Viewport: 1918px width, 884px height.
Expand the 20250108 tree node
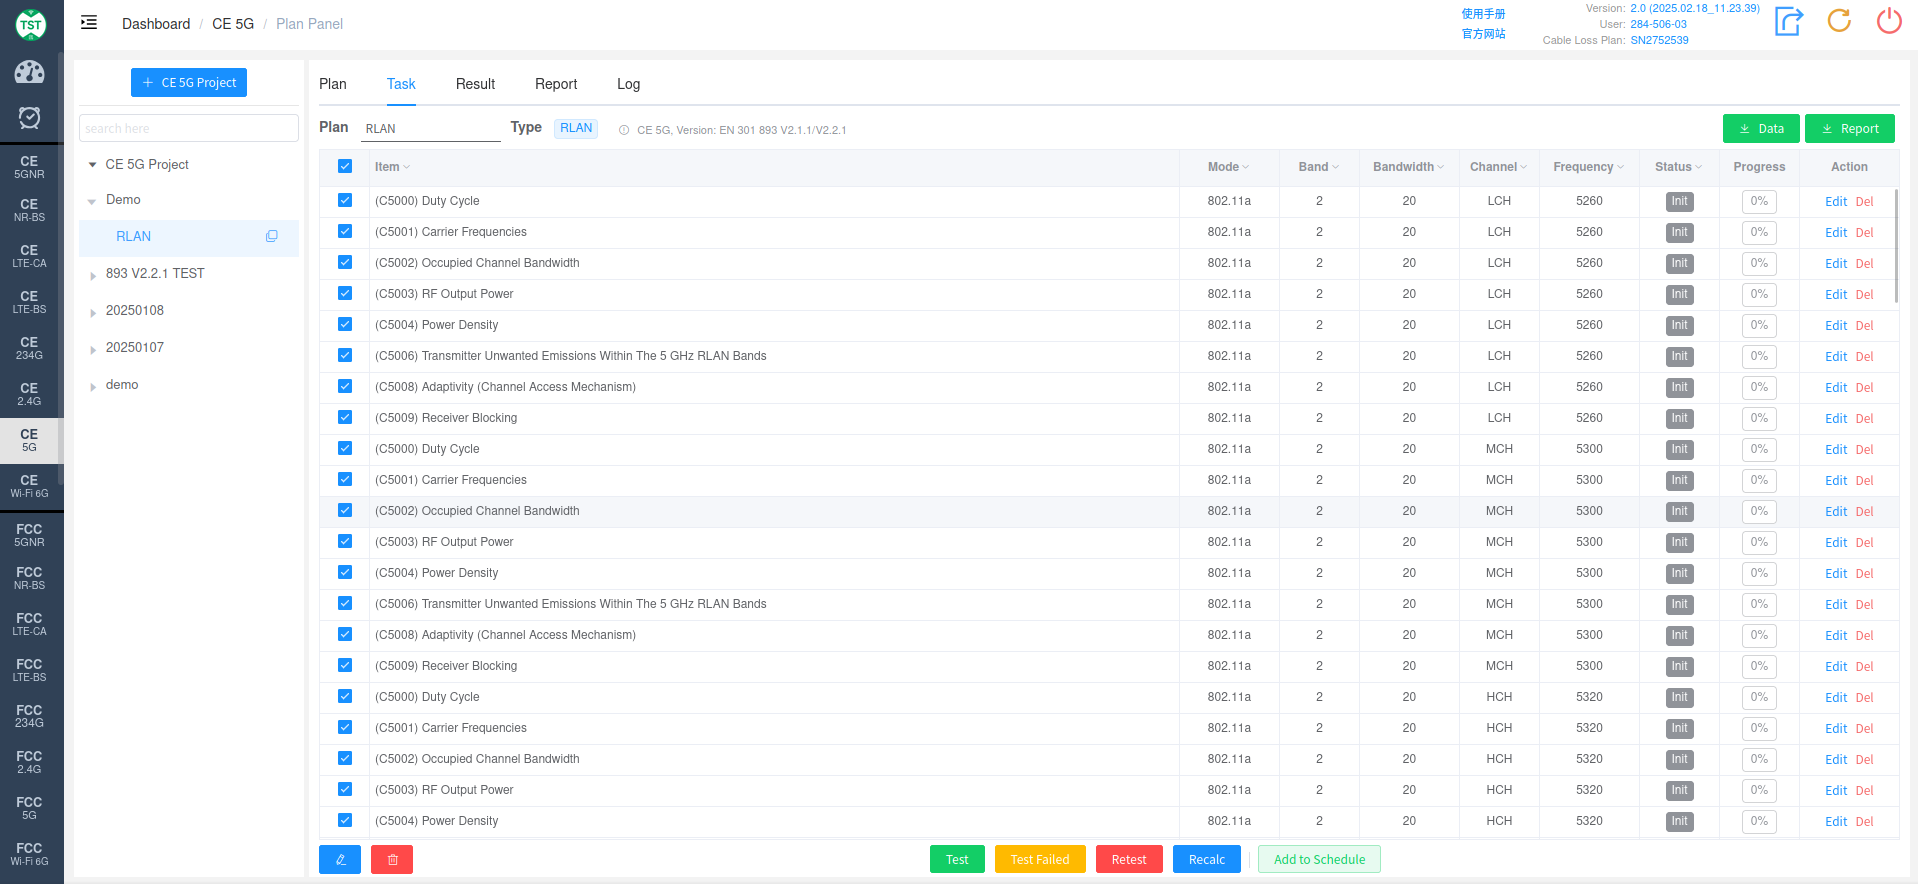(x=93, y=312)
